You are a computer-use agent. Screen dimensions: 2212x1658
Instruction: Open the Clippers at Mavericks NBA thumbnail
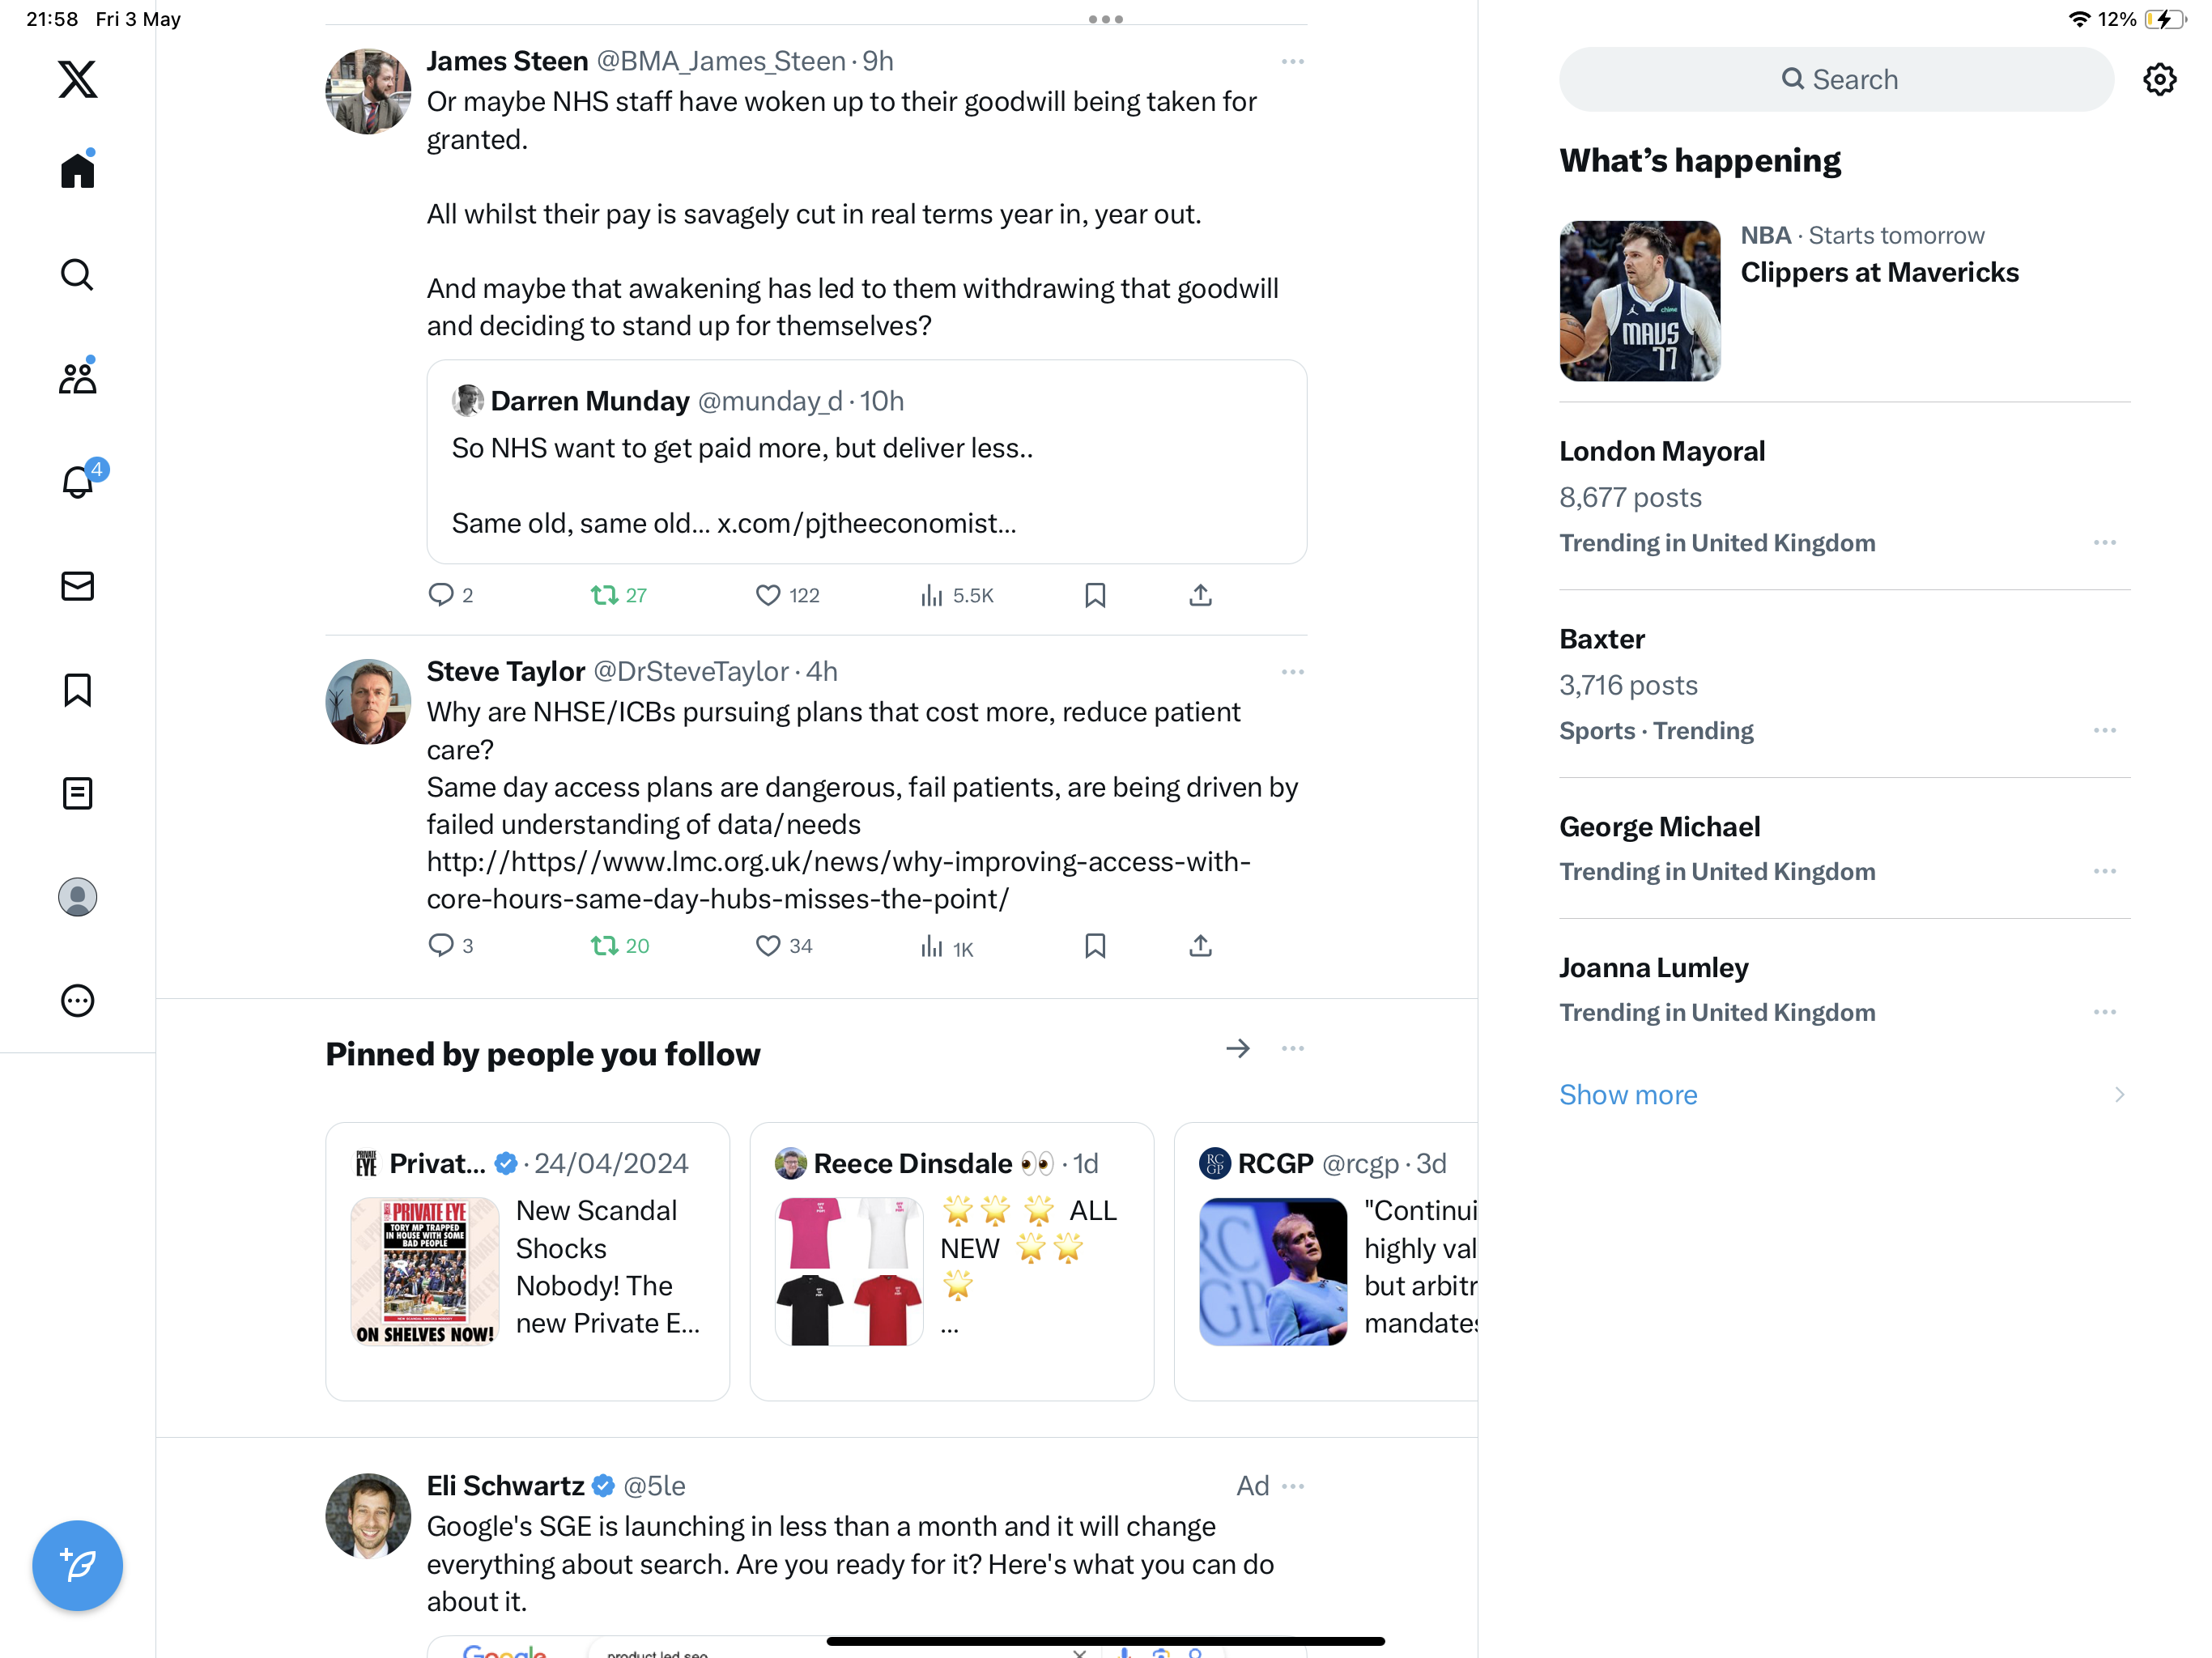[x=1640, y=301]
